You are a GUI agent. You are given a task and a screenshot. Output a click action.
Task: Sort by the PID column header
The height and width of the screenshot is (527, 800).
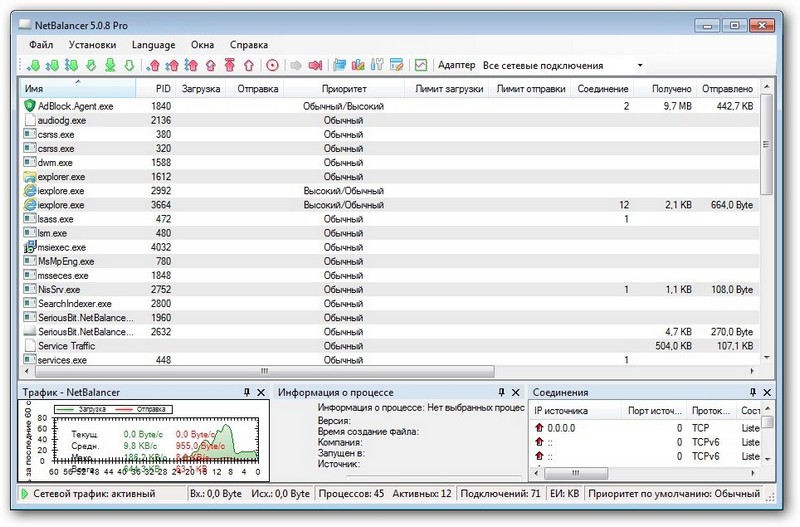(x=155, y=89)
